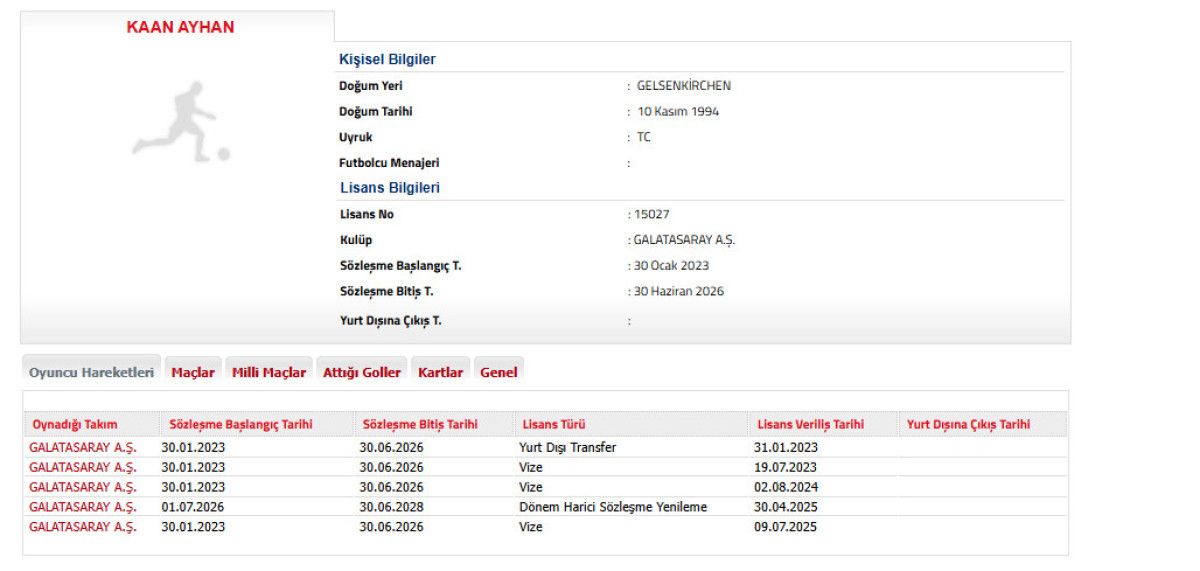Click the Sözleşme Başlangıç Tarihi column header
1200x571 pixels.
coord(241,425)
